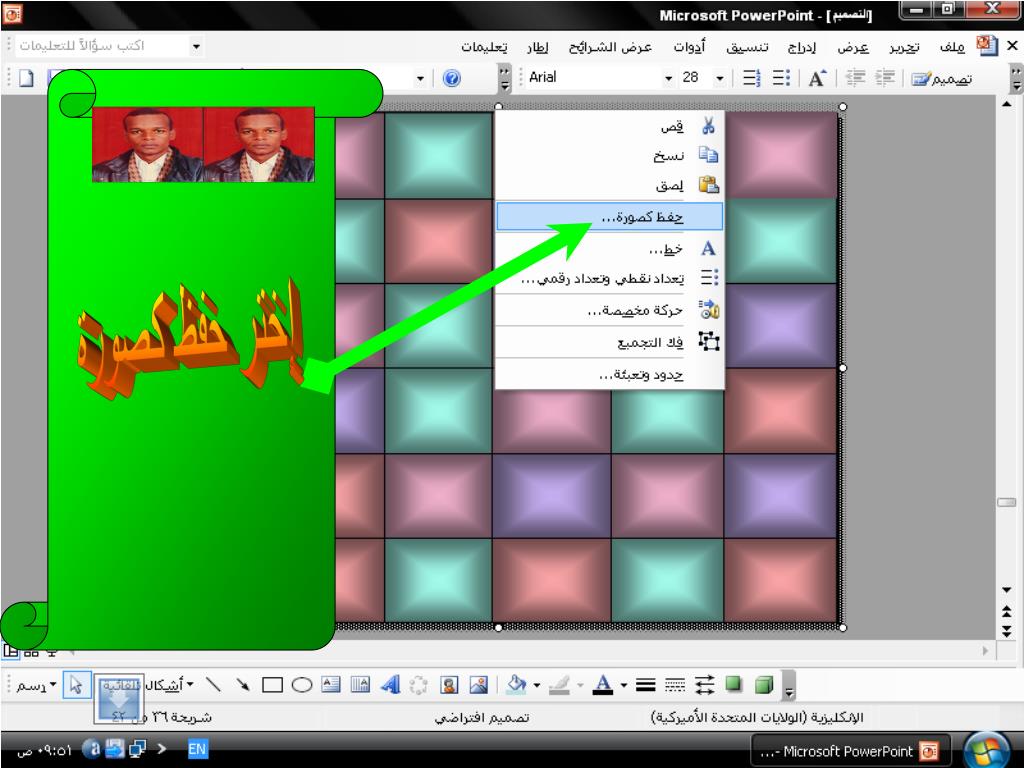
Task: Open the تعليمات (Help) menu
Action: 484,47
